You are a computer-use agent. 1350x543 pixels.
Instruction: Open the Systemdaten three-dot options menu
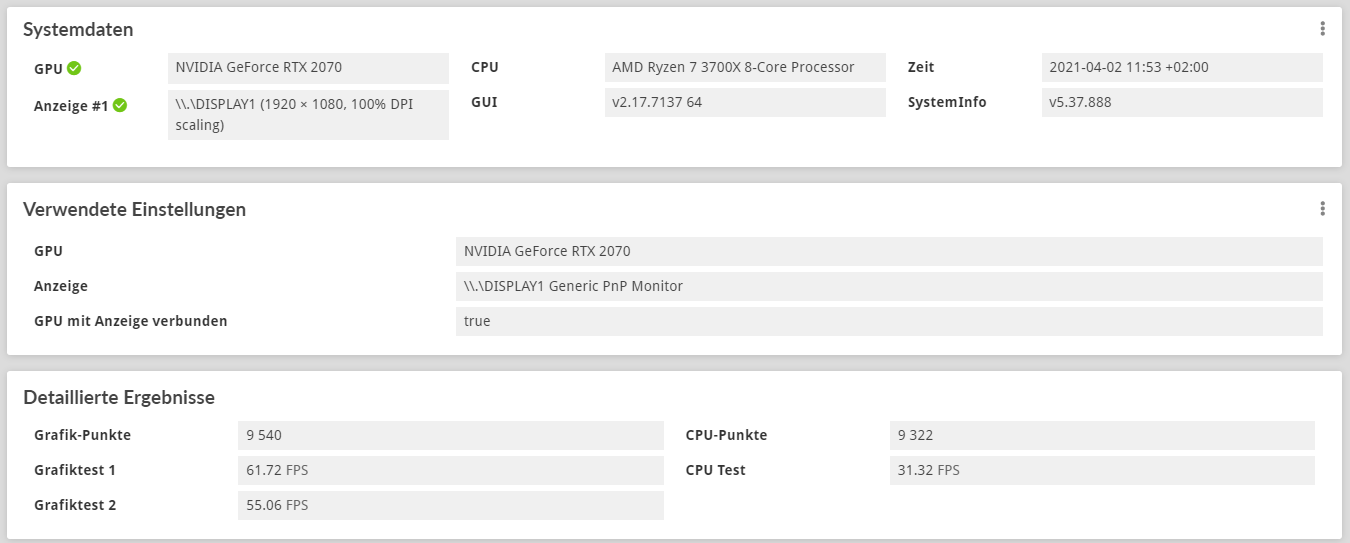pos(1322,29)
